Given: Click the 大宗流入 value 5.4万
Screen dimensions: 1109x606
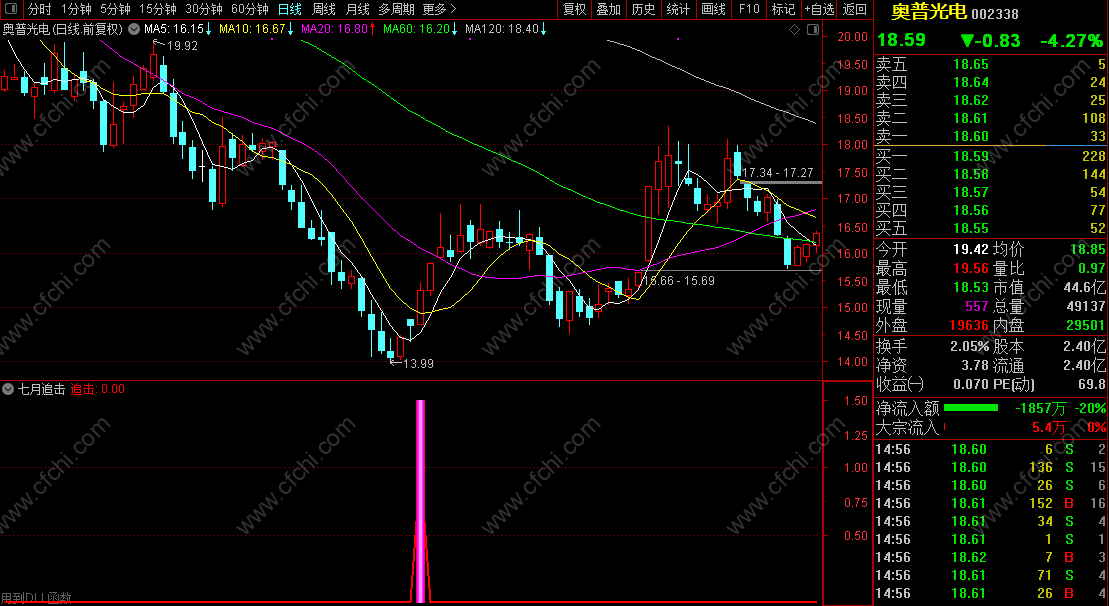Looking at the screenshot, I should point(1049,427).
